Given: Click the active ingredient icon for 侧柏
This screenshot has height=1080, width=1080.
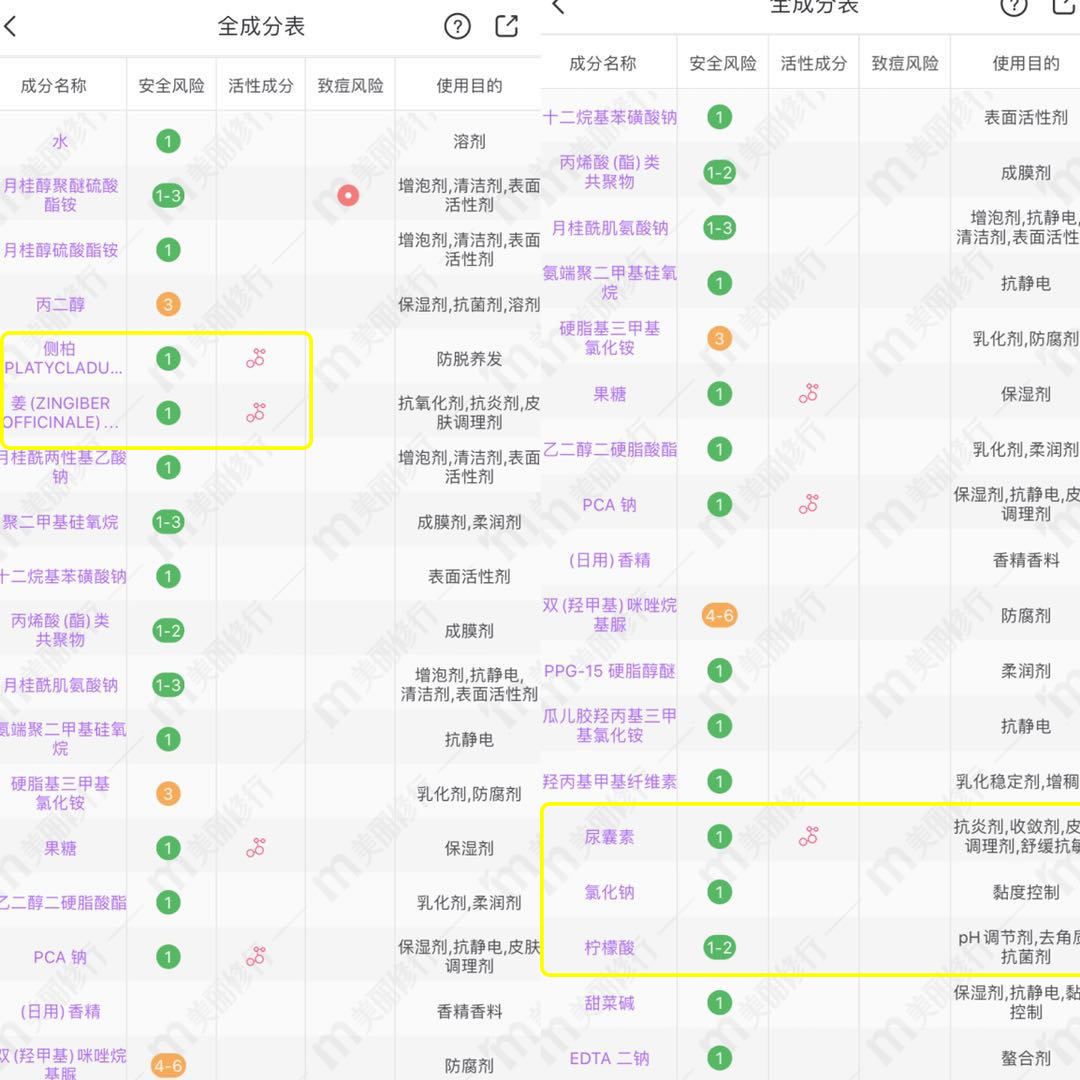Looking at the screenshot, I should pyautogui.click(x=256, y=358).
